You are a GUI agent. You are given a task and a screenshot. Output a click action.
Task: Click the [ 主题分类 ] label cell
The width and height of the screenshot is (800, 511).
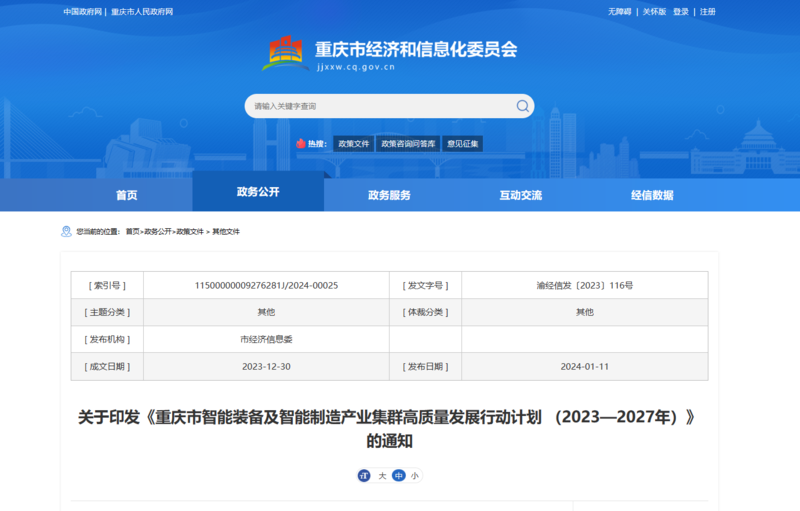[x=107, y=312]
